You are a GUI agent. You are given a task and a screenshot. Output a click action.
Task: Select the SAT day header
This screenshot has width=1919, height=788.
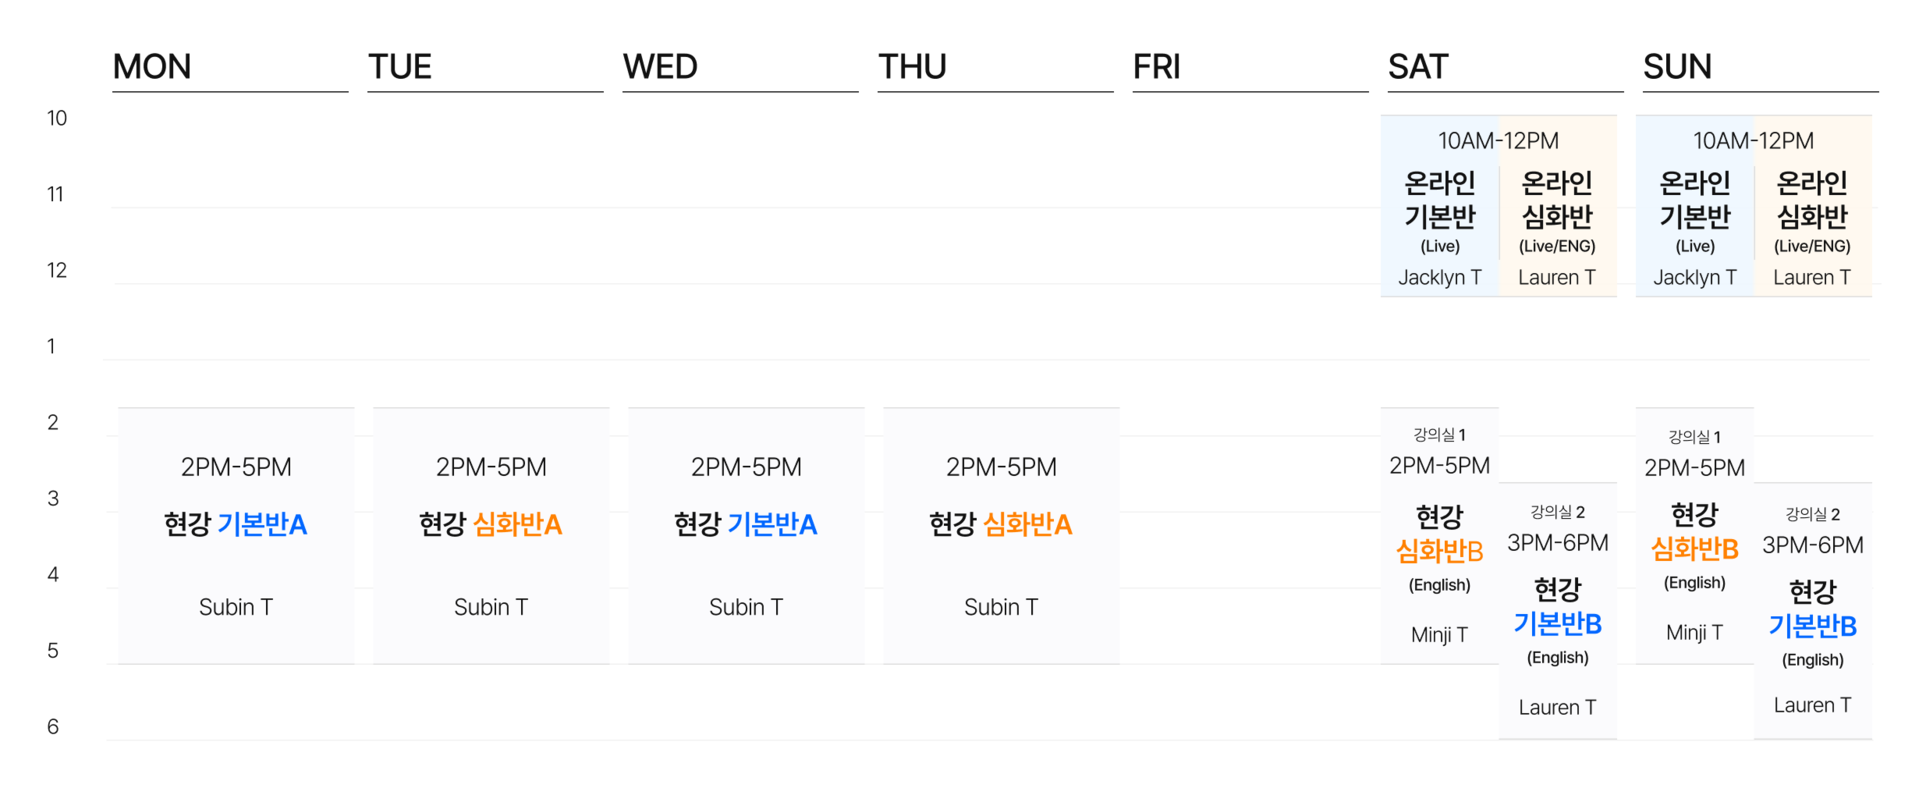[1418, 67]
